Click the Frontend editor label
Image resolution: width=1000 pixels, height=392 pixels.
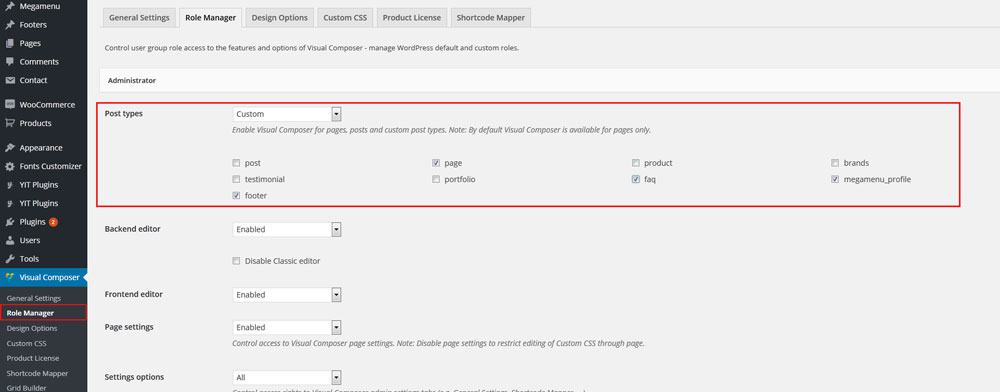click(133, 294)
